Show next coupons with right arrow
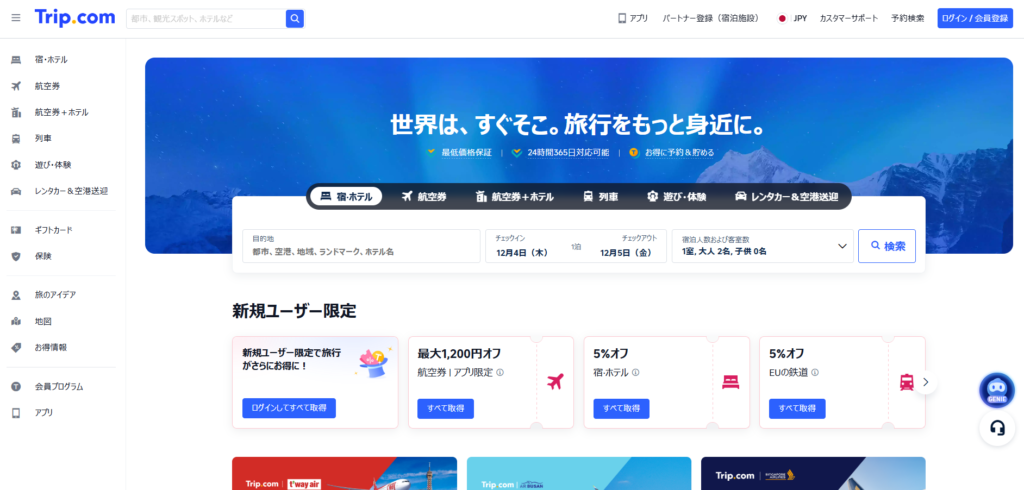Image resolution: width=1024 pixels, height=490 pixels. pyautogui.click(x=926, y=382)
